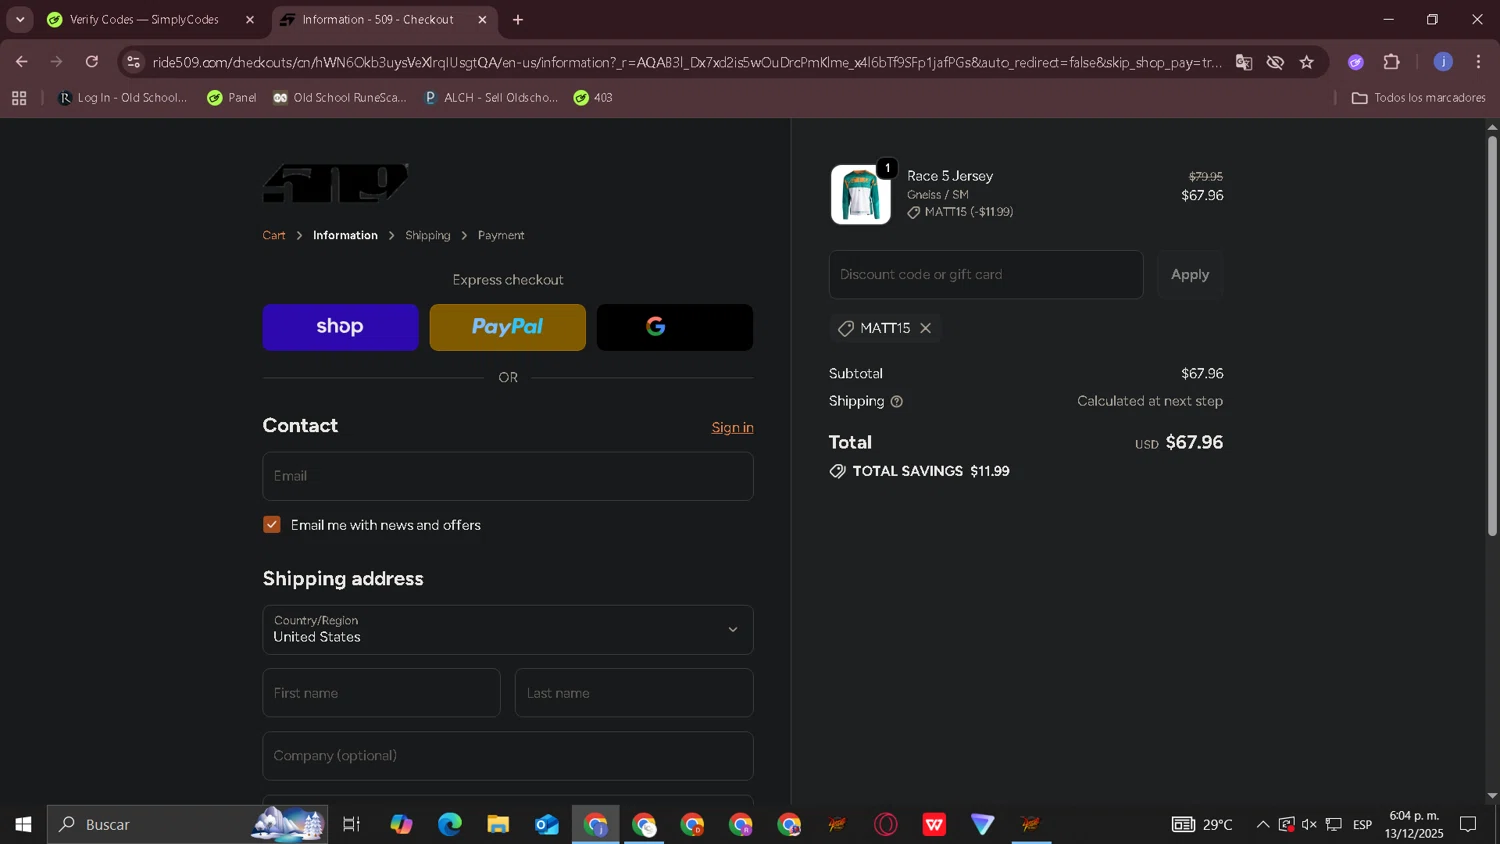Open Task View on taskbar
Viewport: 1500px width, 844px height.
[x=351, y=825]
